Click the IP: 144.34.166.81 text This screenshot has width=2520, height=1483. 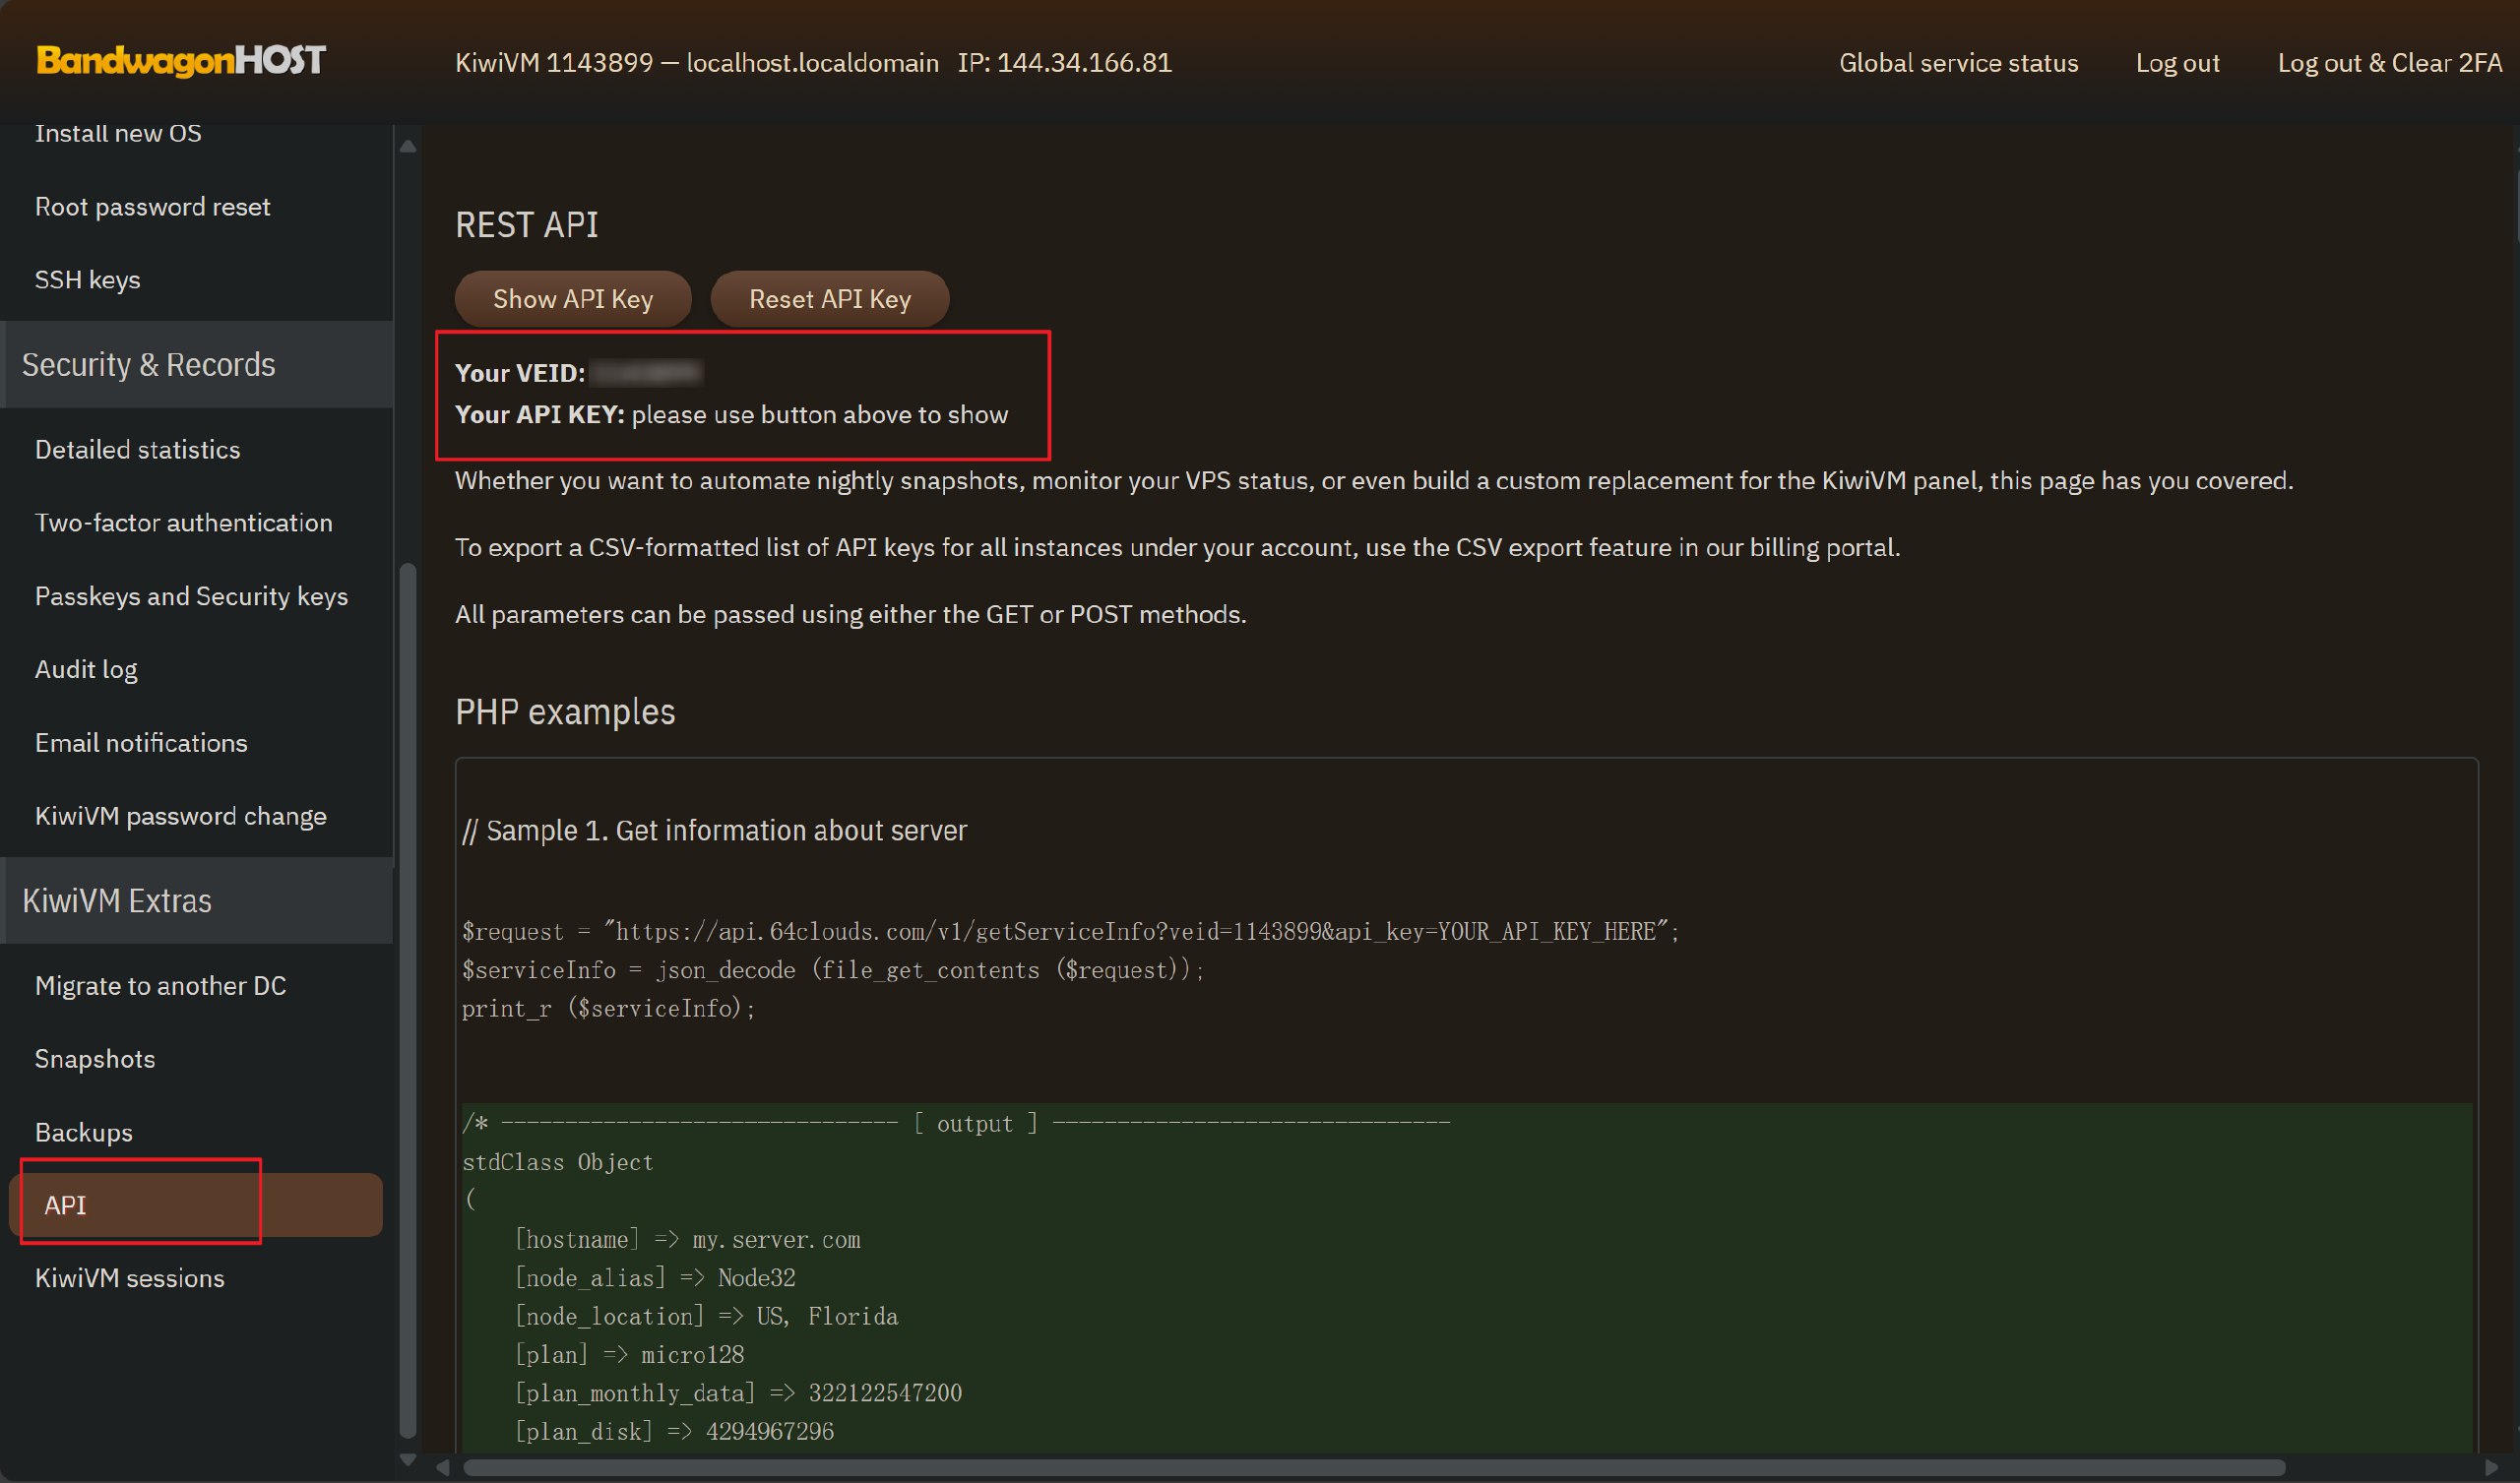pyautogui.click(x=1065, y=63)
